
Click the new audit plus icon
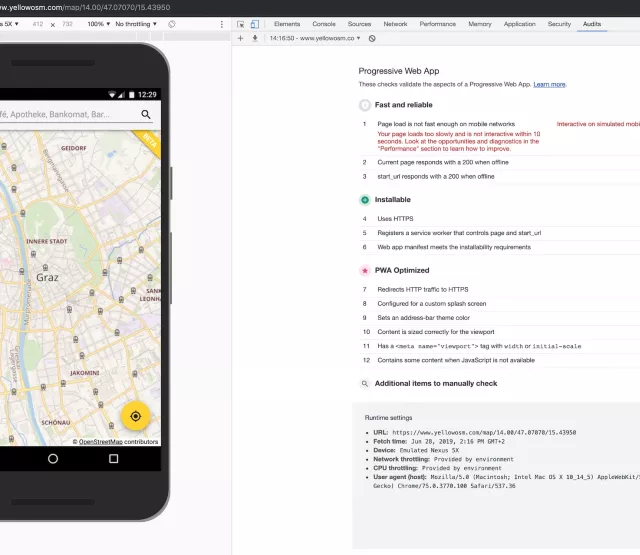point(240,38)
